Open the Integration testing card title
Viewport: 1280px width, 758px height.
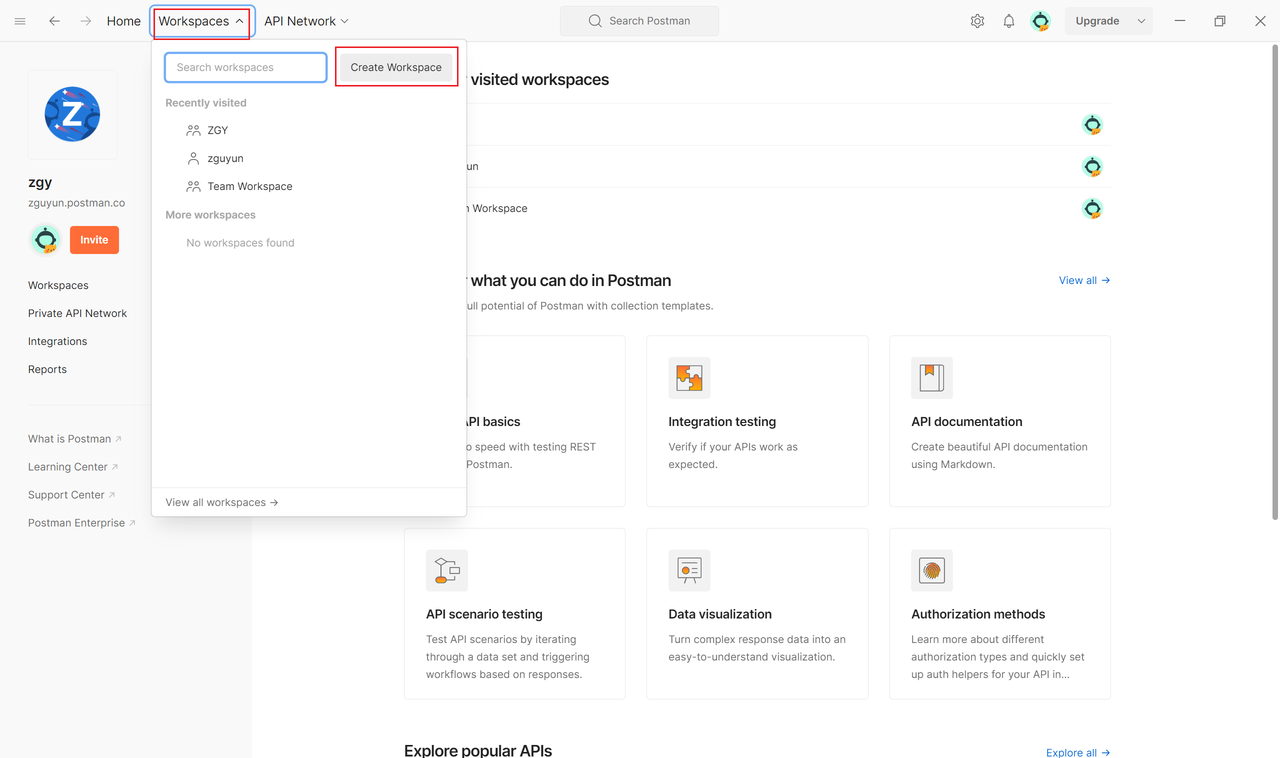[x=722, y=422]
